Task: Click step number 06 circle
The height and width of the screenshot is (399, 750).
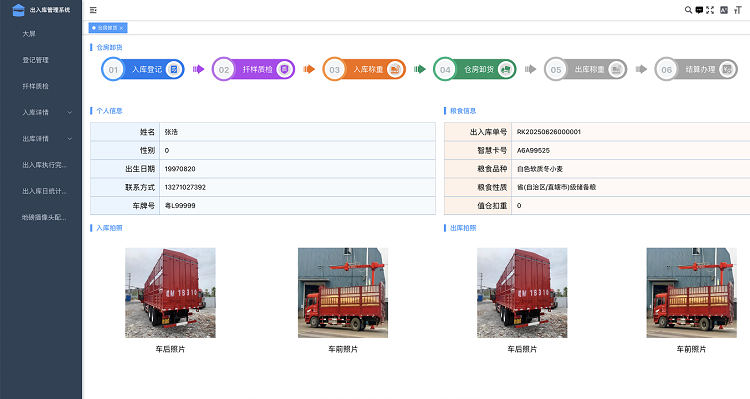Action: [x=666, y=69]
